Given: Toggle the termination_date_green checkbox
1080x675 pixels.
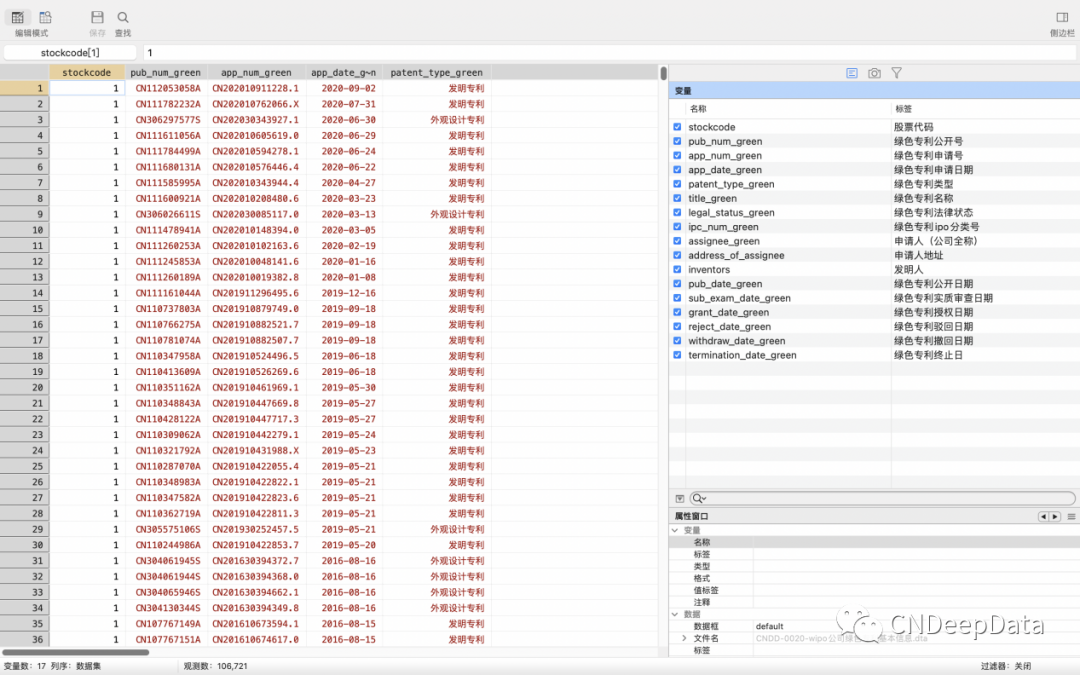Looking at the screenshot, I should click(x=677, y=355).
